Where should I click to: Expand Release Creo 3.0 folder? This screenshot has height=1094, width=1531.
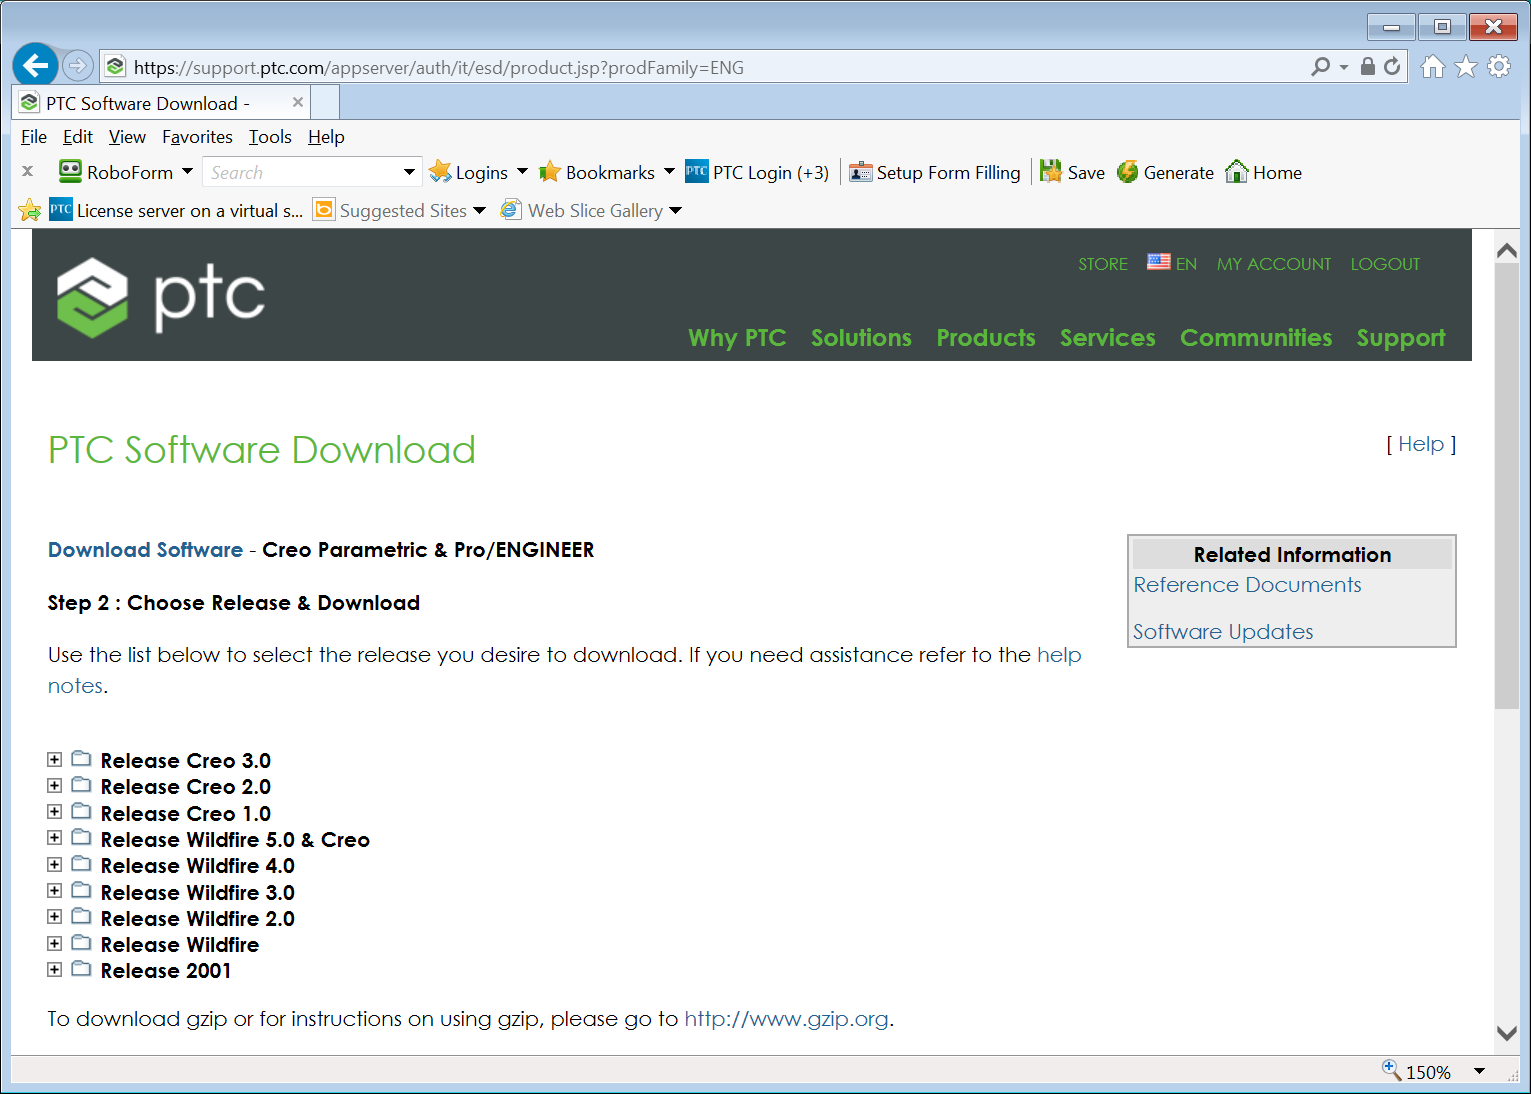coord(55,760)
